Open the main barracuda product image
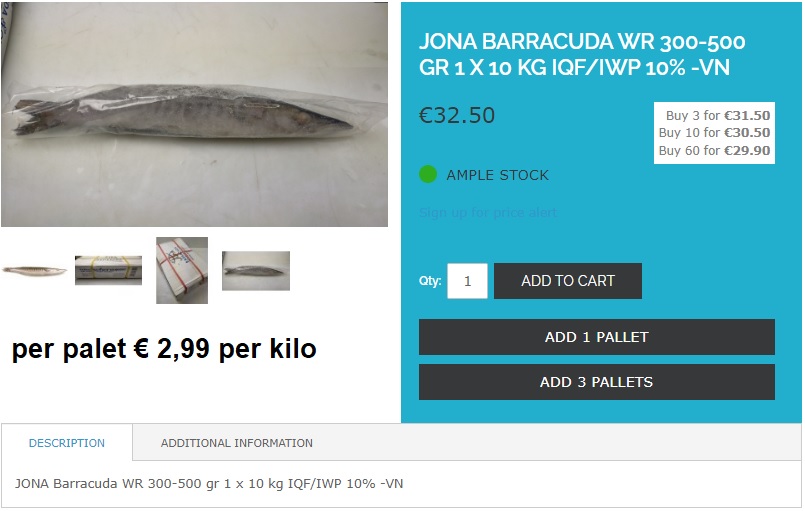Viewport: 805px width, 511px height. point(195,114)
